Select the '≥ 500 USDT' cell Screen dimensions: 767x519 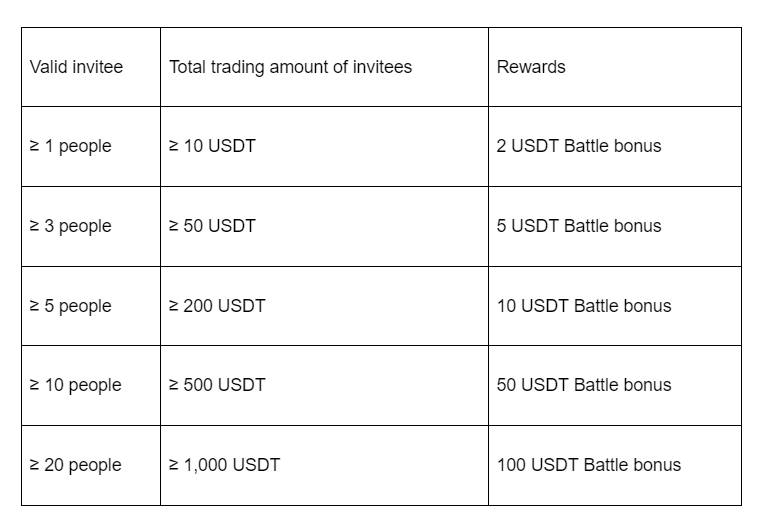(217, 385)
